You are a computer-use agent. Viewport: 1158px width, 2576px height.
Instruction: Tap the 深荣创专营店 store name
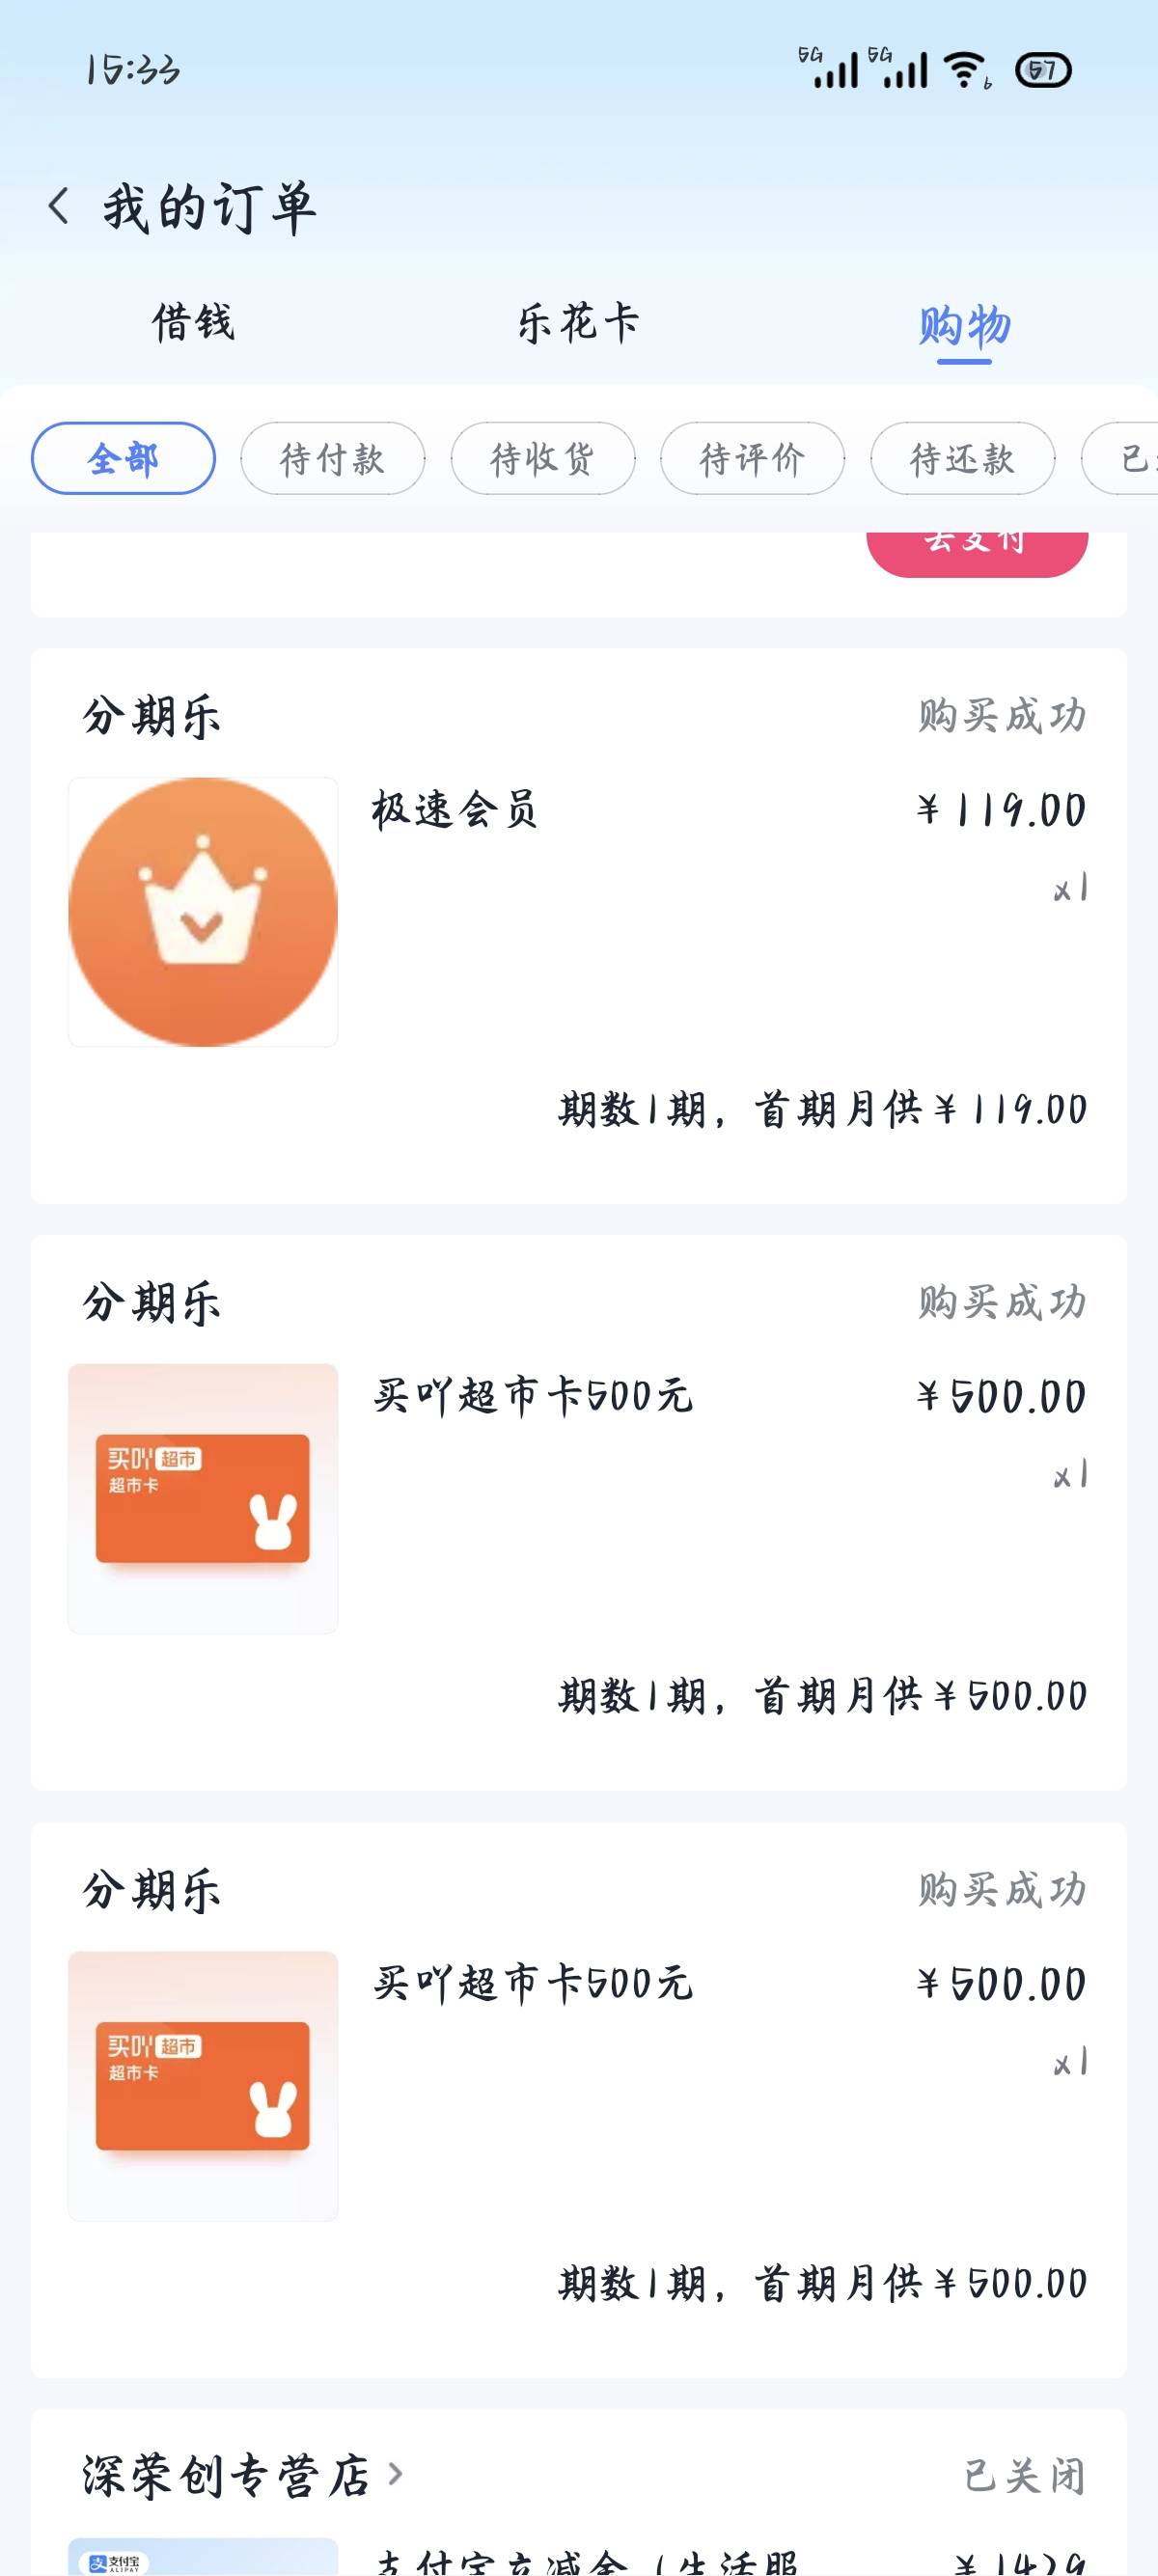[x=226, y=2475]
